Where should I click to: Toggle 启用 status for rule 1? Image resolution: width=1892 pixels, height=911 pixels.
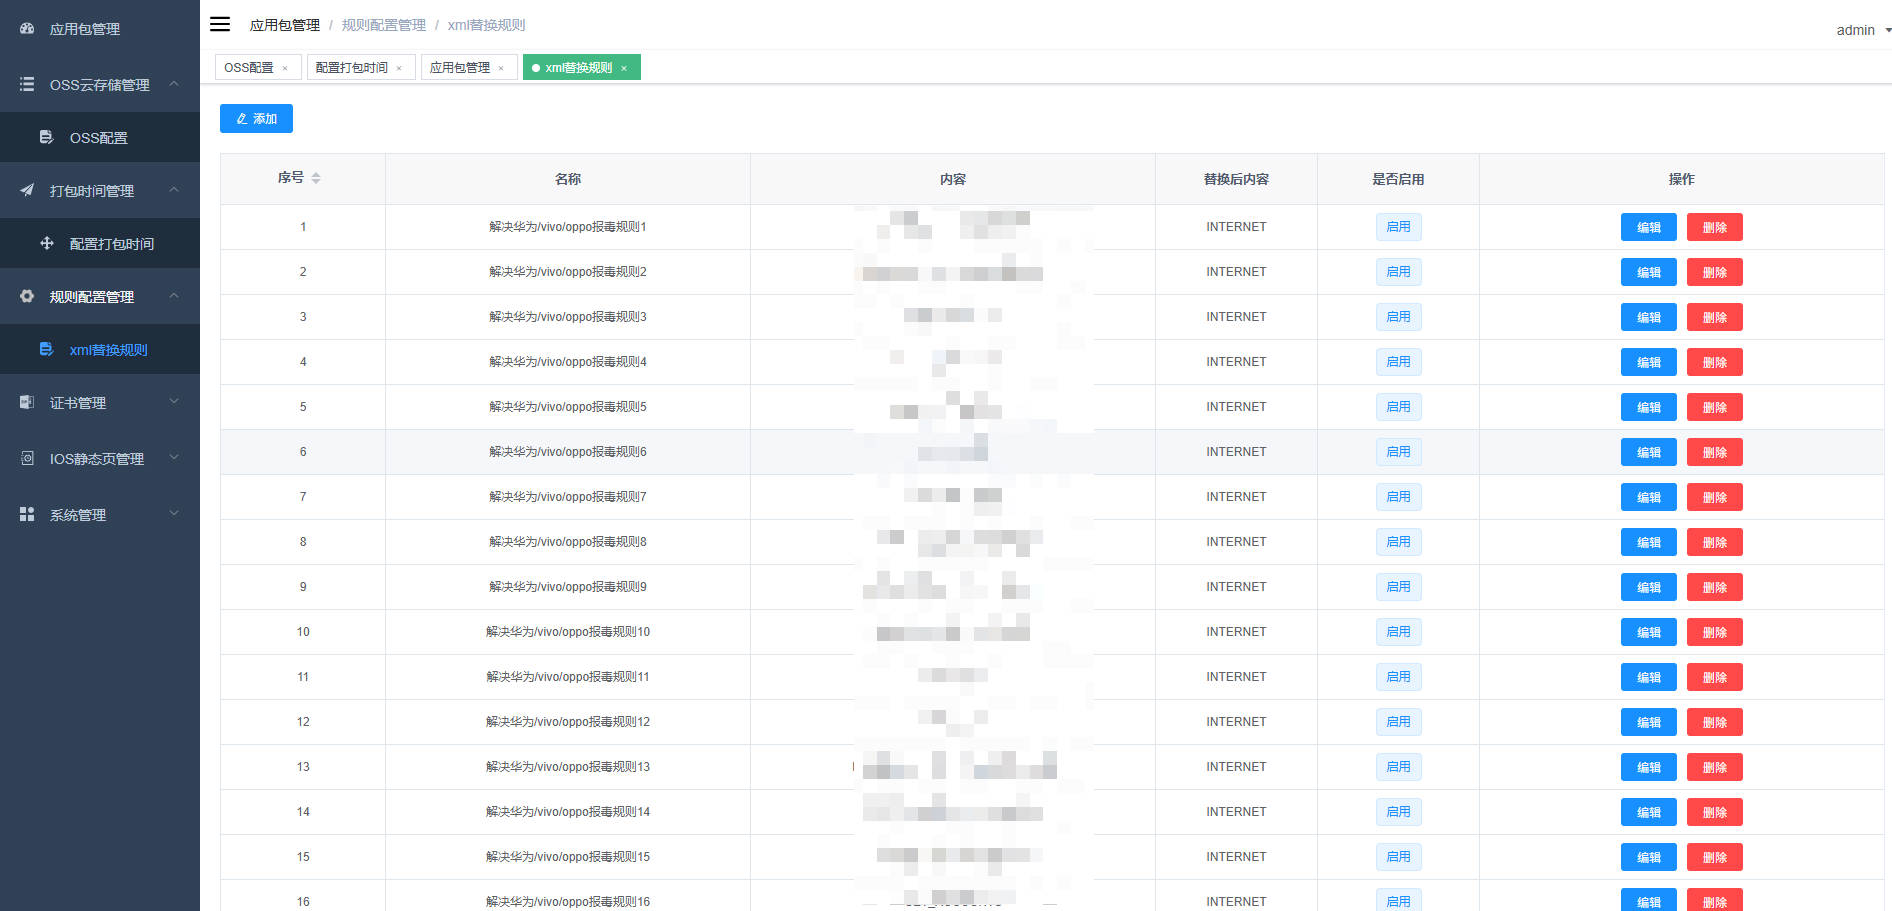[x=1398, y=227]
